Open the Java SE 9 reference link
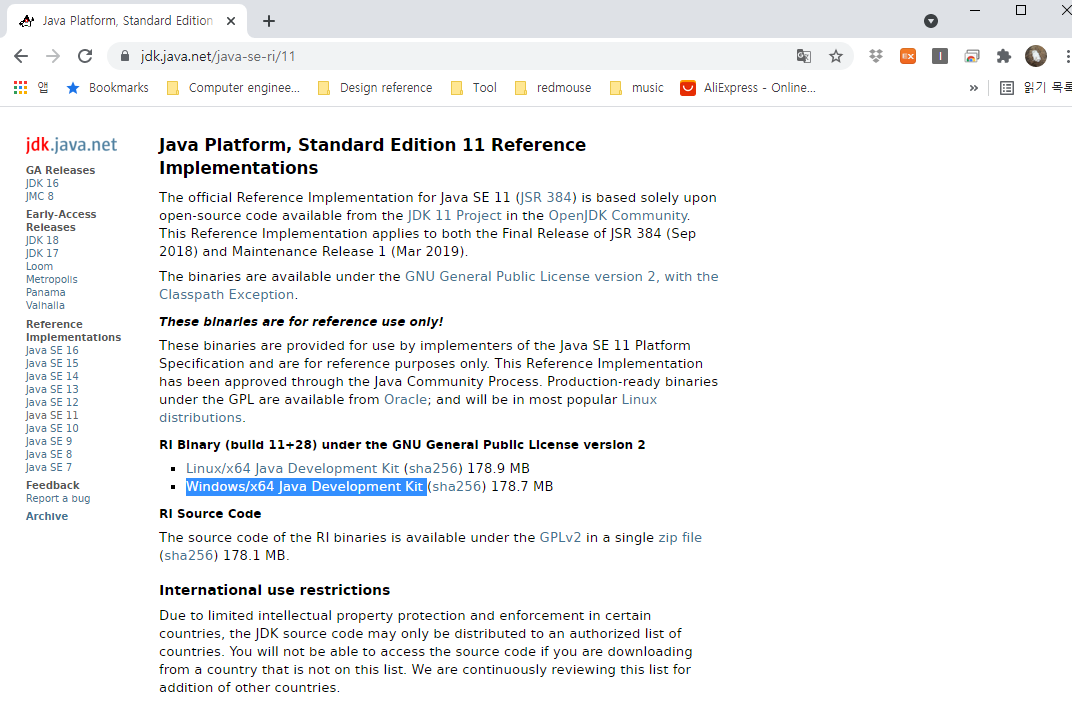Image resolution: width=1072 pixels, height=703 pixels. click(49, 441)
